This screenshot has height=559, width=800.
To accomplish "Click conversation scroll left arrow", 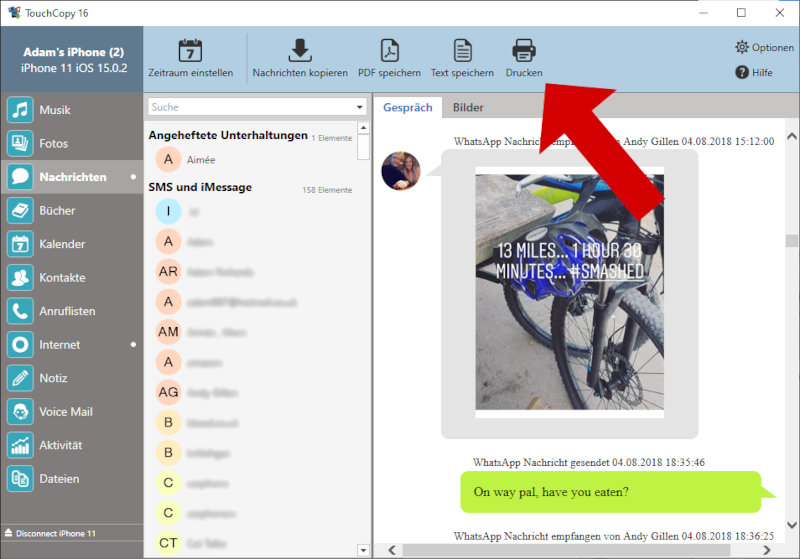I will pos(392,550).
